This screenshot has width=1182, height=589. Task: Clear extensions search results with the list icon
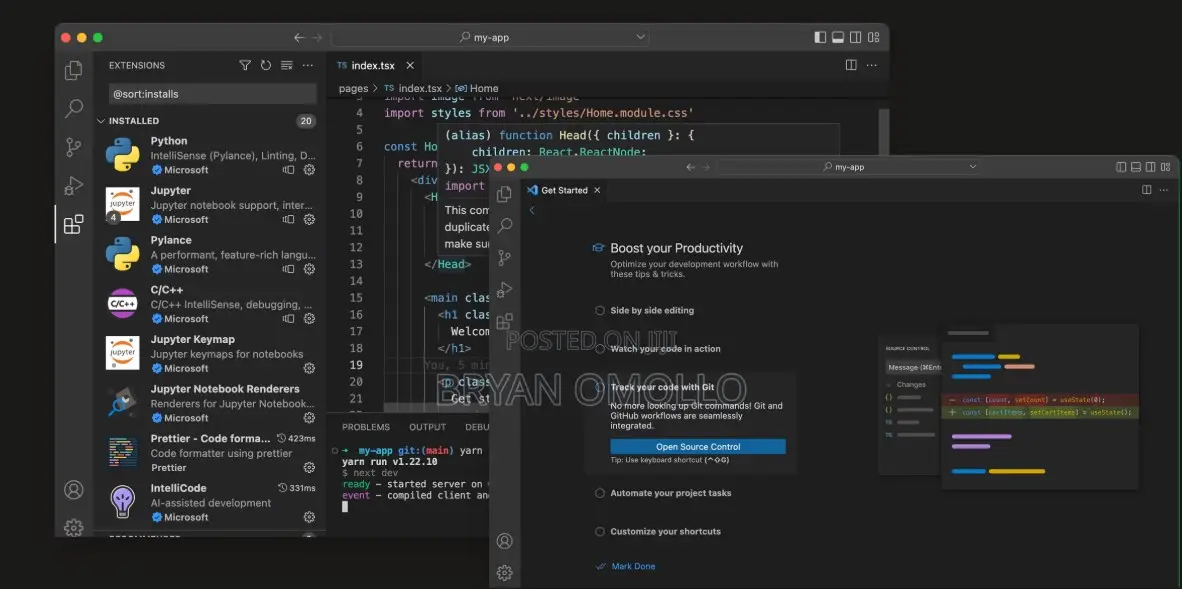coord(286,66)
